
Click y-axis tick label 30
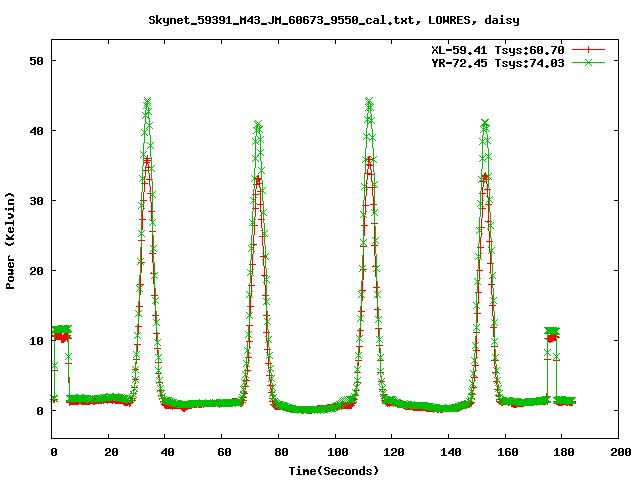pos(36,201)
